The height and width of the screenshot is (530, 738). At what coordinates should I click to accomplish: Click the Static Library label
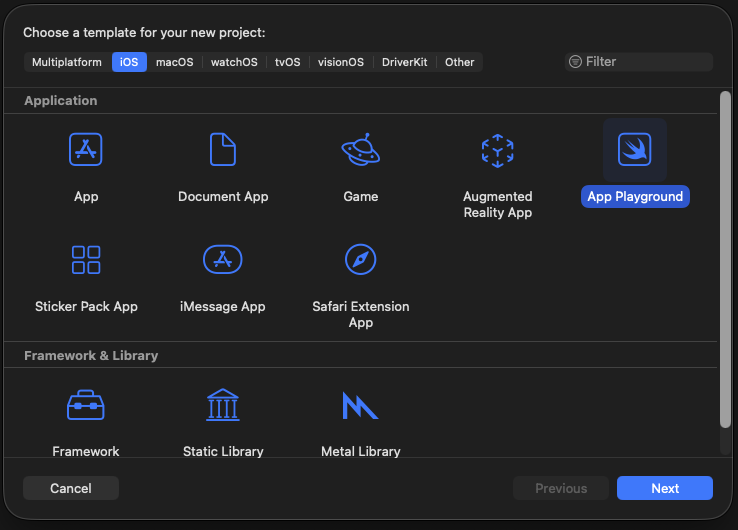(223, 451)
